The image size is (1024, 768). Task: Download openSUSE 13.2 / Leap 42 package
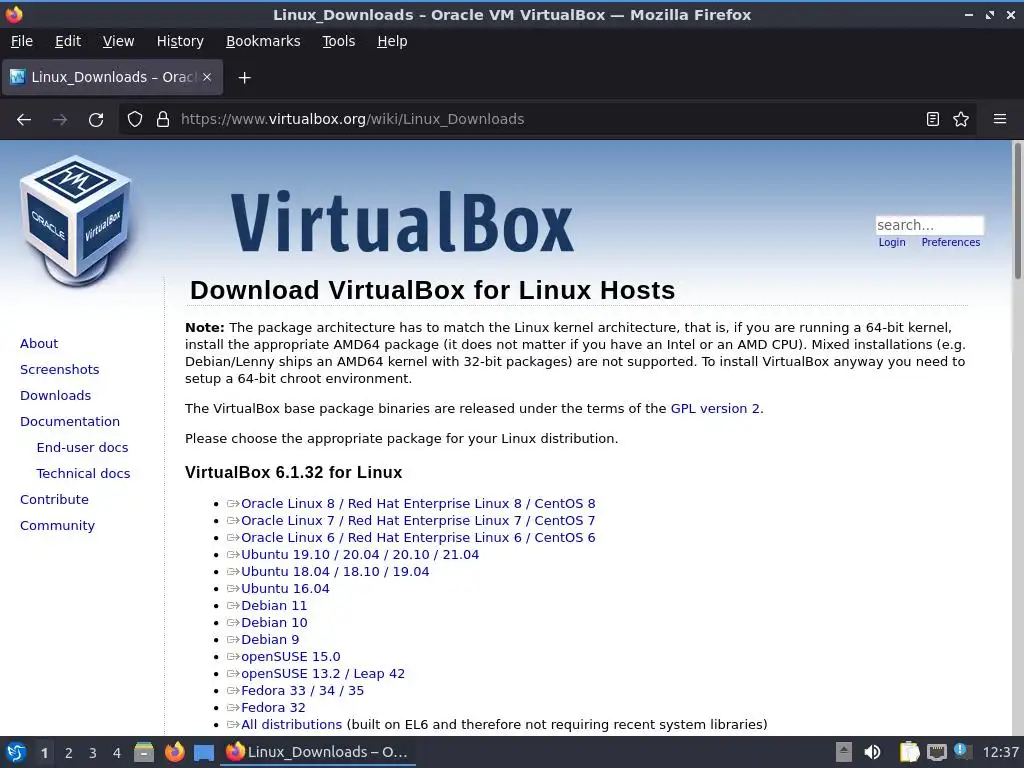click(x=323, y=673)
